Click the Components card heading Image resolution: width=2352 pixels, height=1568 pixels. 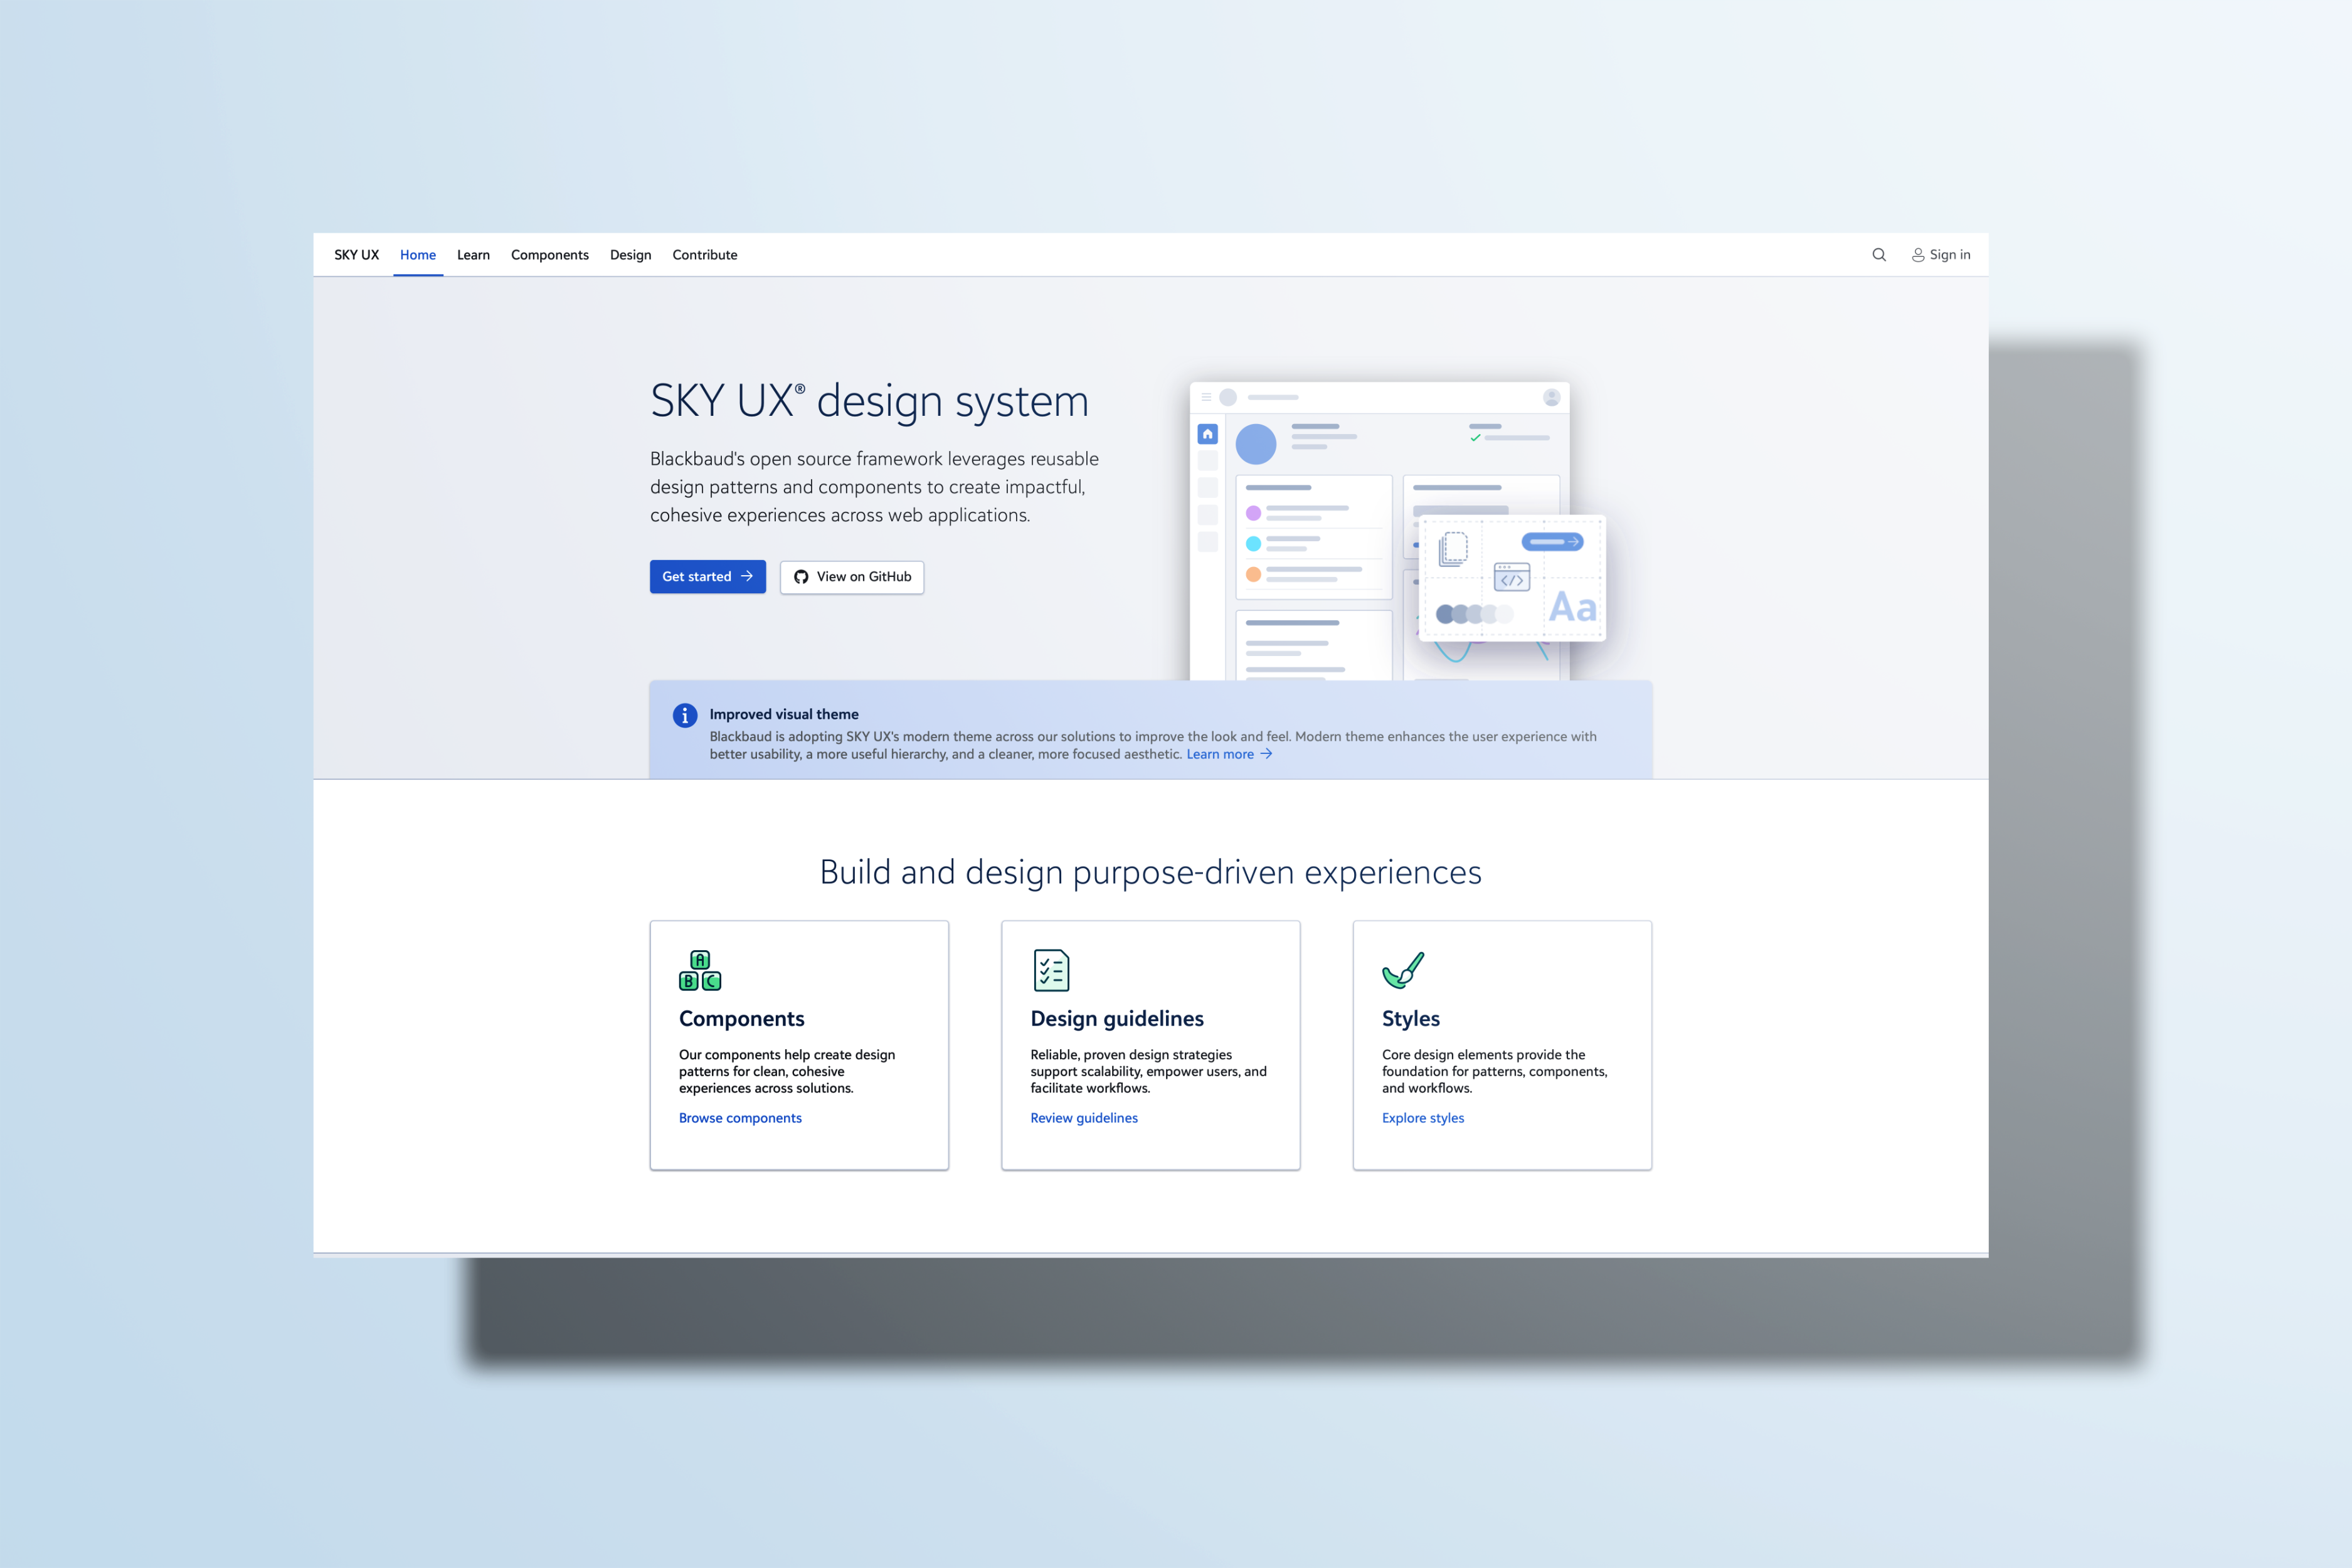[x=742, y=1019]
